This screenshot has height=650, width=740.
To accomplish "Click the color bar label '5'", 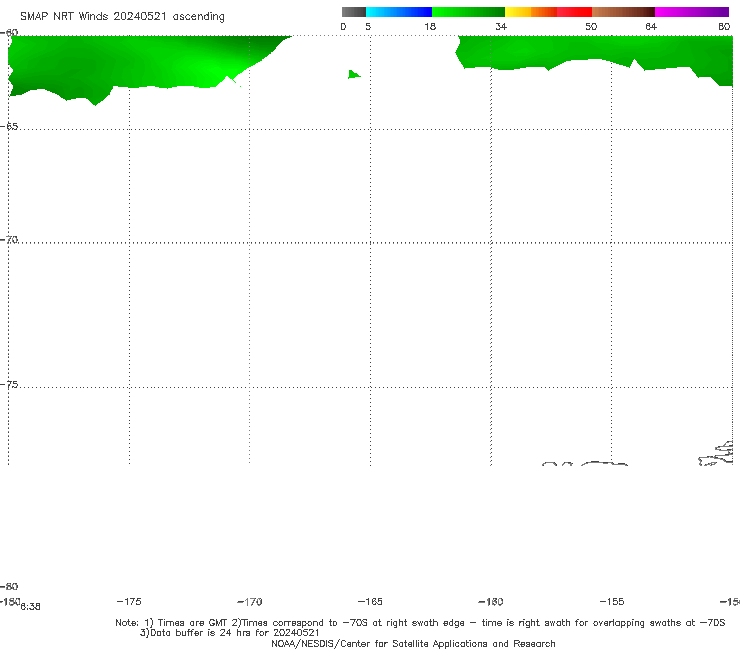I will pyautogui.click(x=368, y=27).
